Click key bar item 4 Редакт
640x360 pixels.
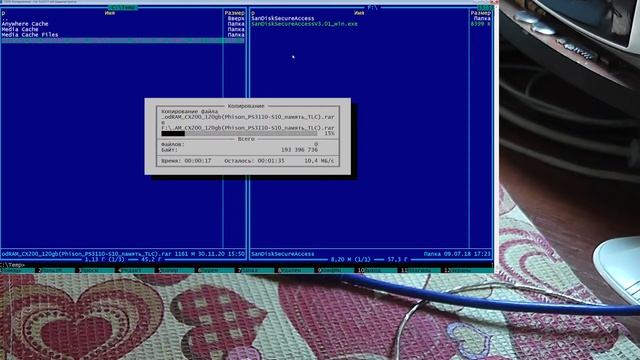137,270
